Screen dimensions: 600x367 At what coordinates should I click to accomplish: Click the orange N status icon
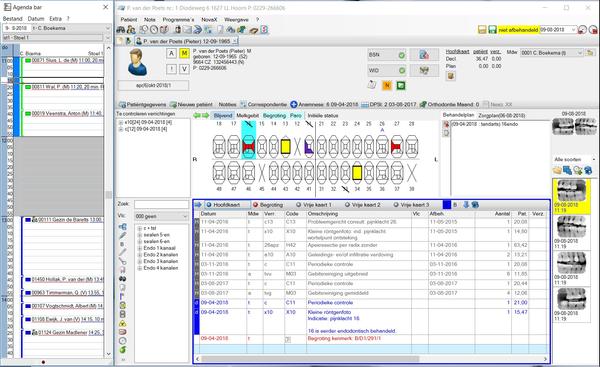click(x=386, y=85)
